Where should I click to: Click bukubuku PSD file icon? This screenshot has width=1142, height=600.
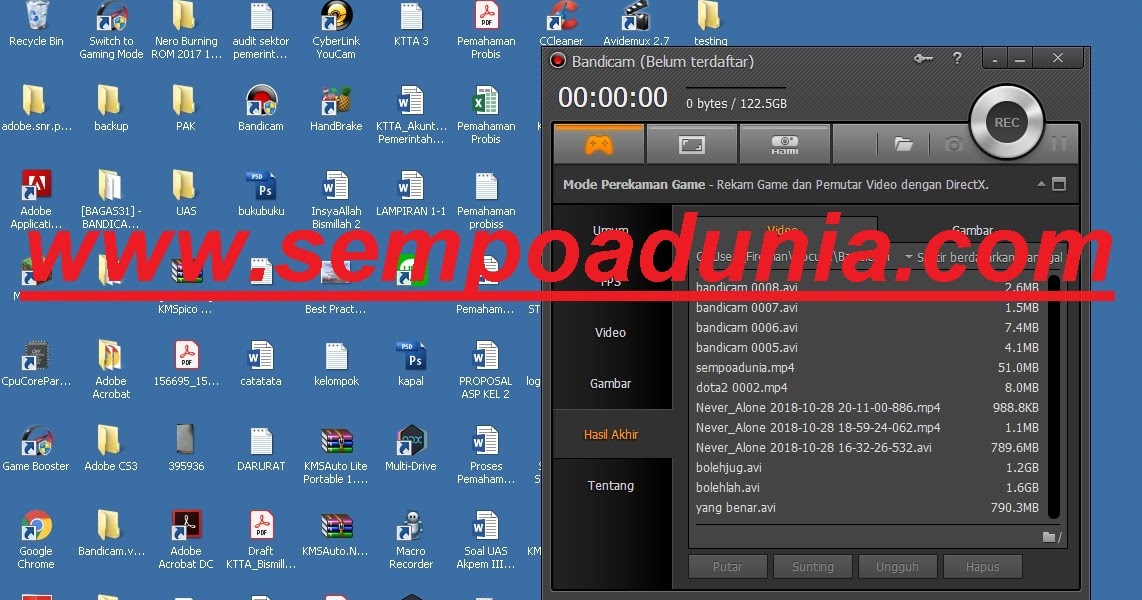click(x=261, y=194)
